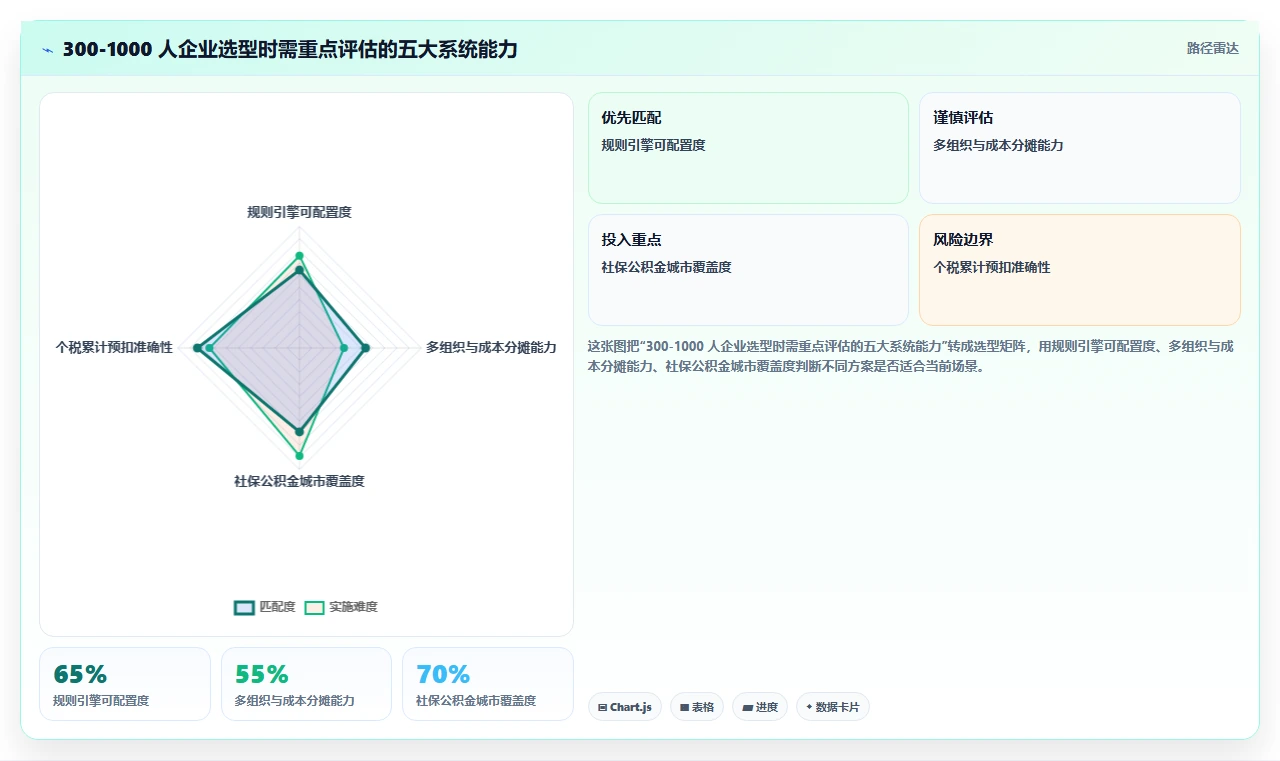Click the radar axis label 个税累计预扣准确性

pos(114,347)
